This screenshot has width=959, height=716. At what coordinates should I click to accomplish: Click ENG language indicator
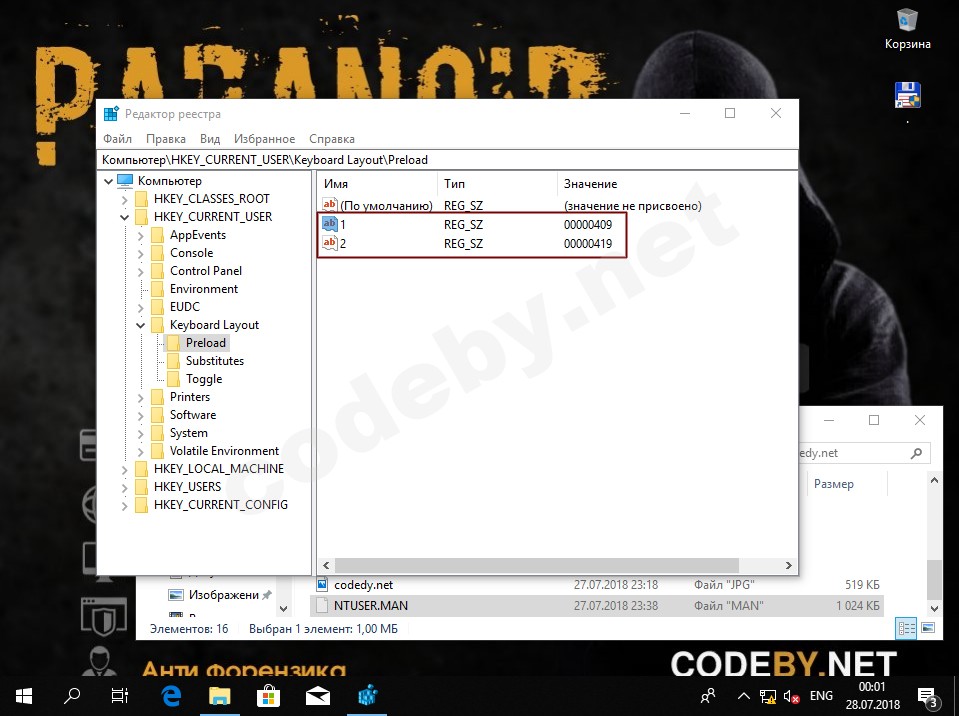(821, 696)
